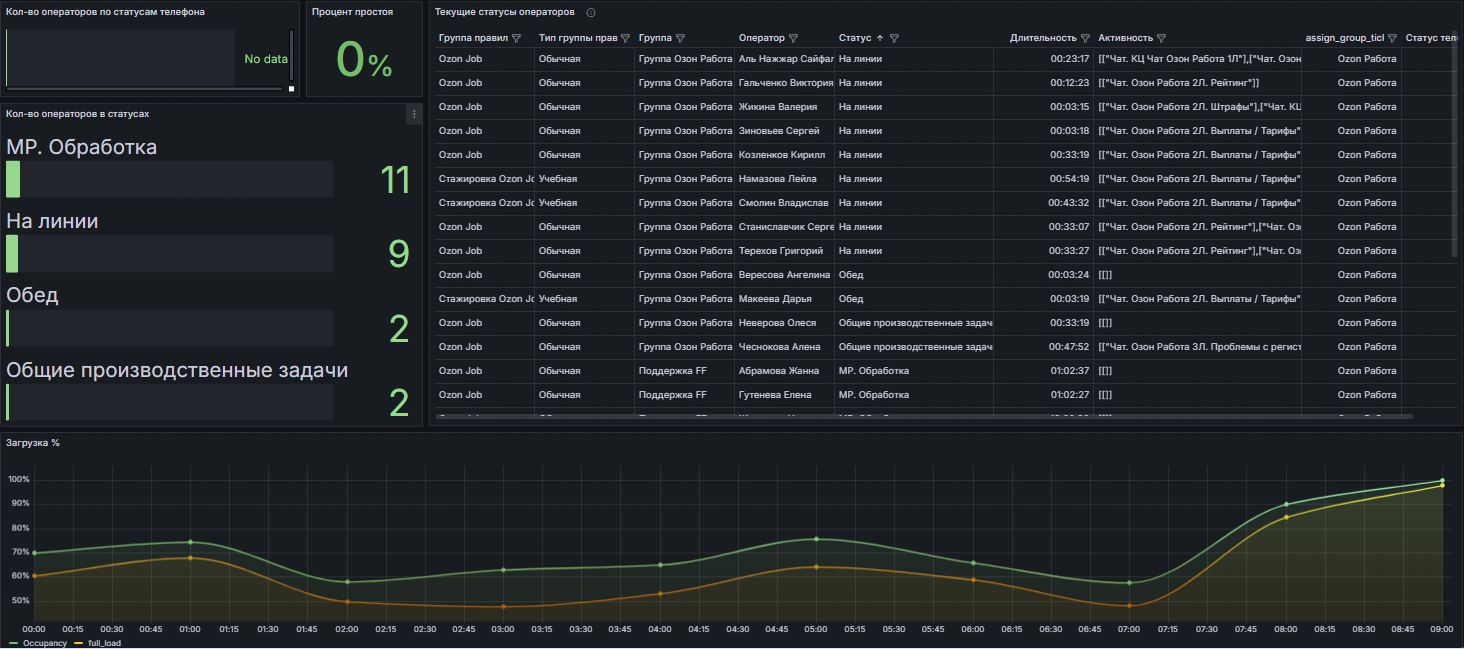This screenshot has height=649, width=1464.
Task: Open Загрузка % panel title menu
Action: click(32, 442)
